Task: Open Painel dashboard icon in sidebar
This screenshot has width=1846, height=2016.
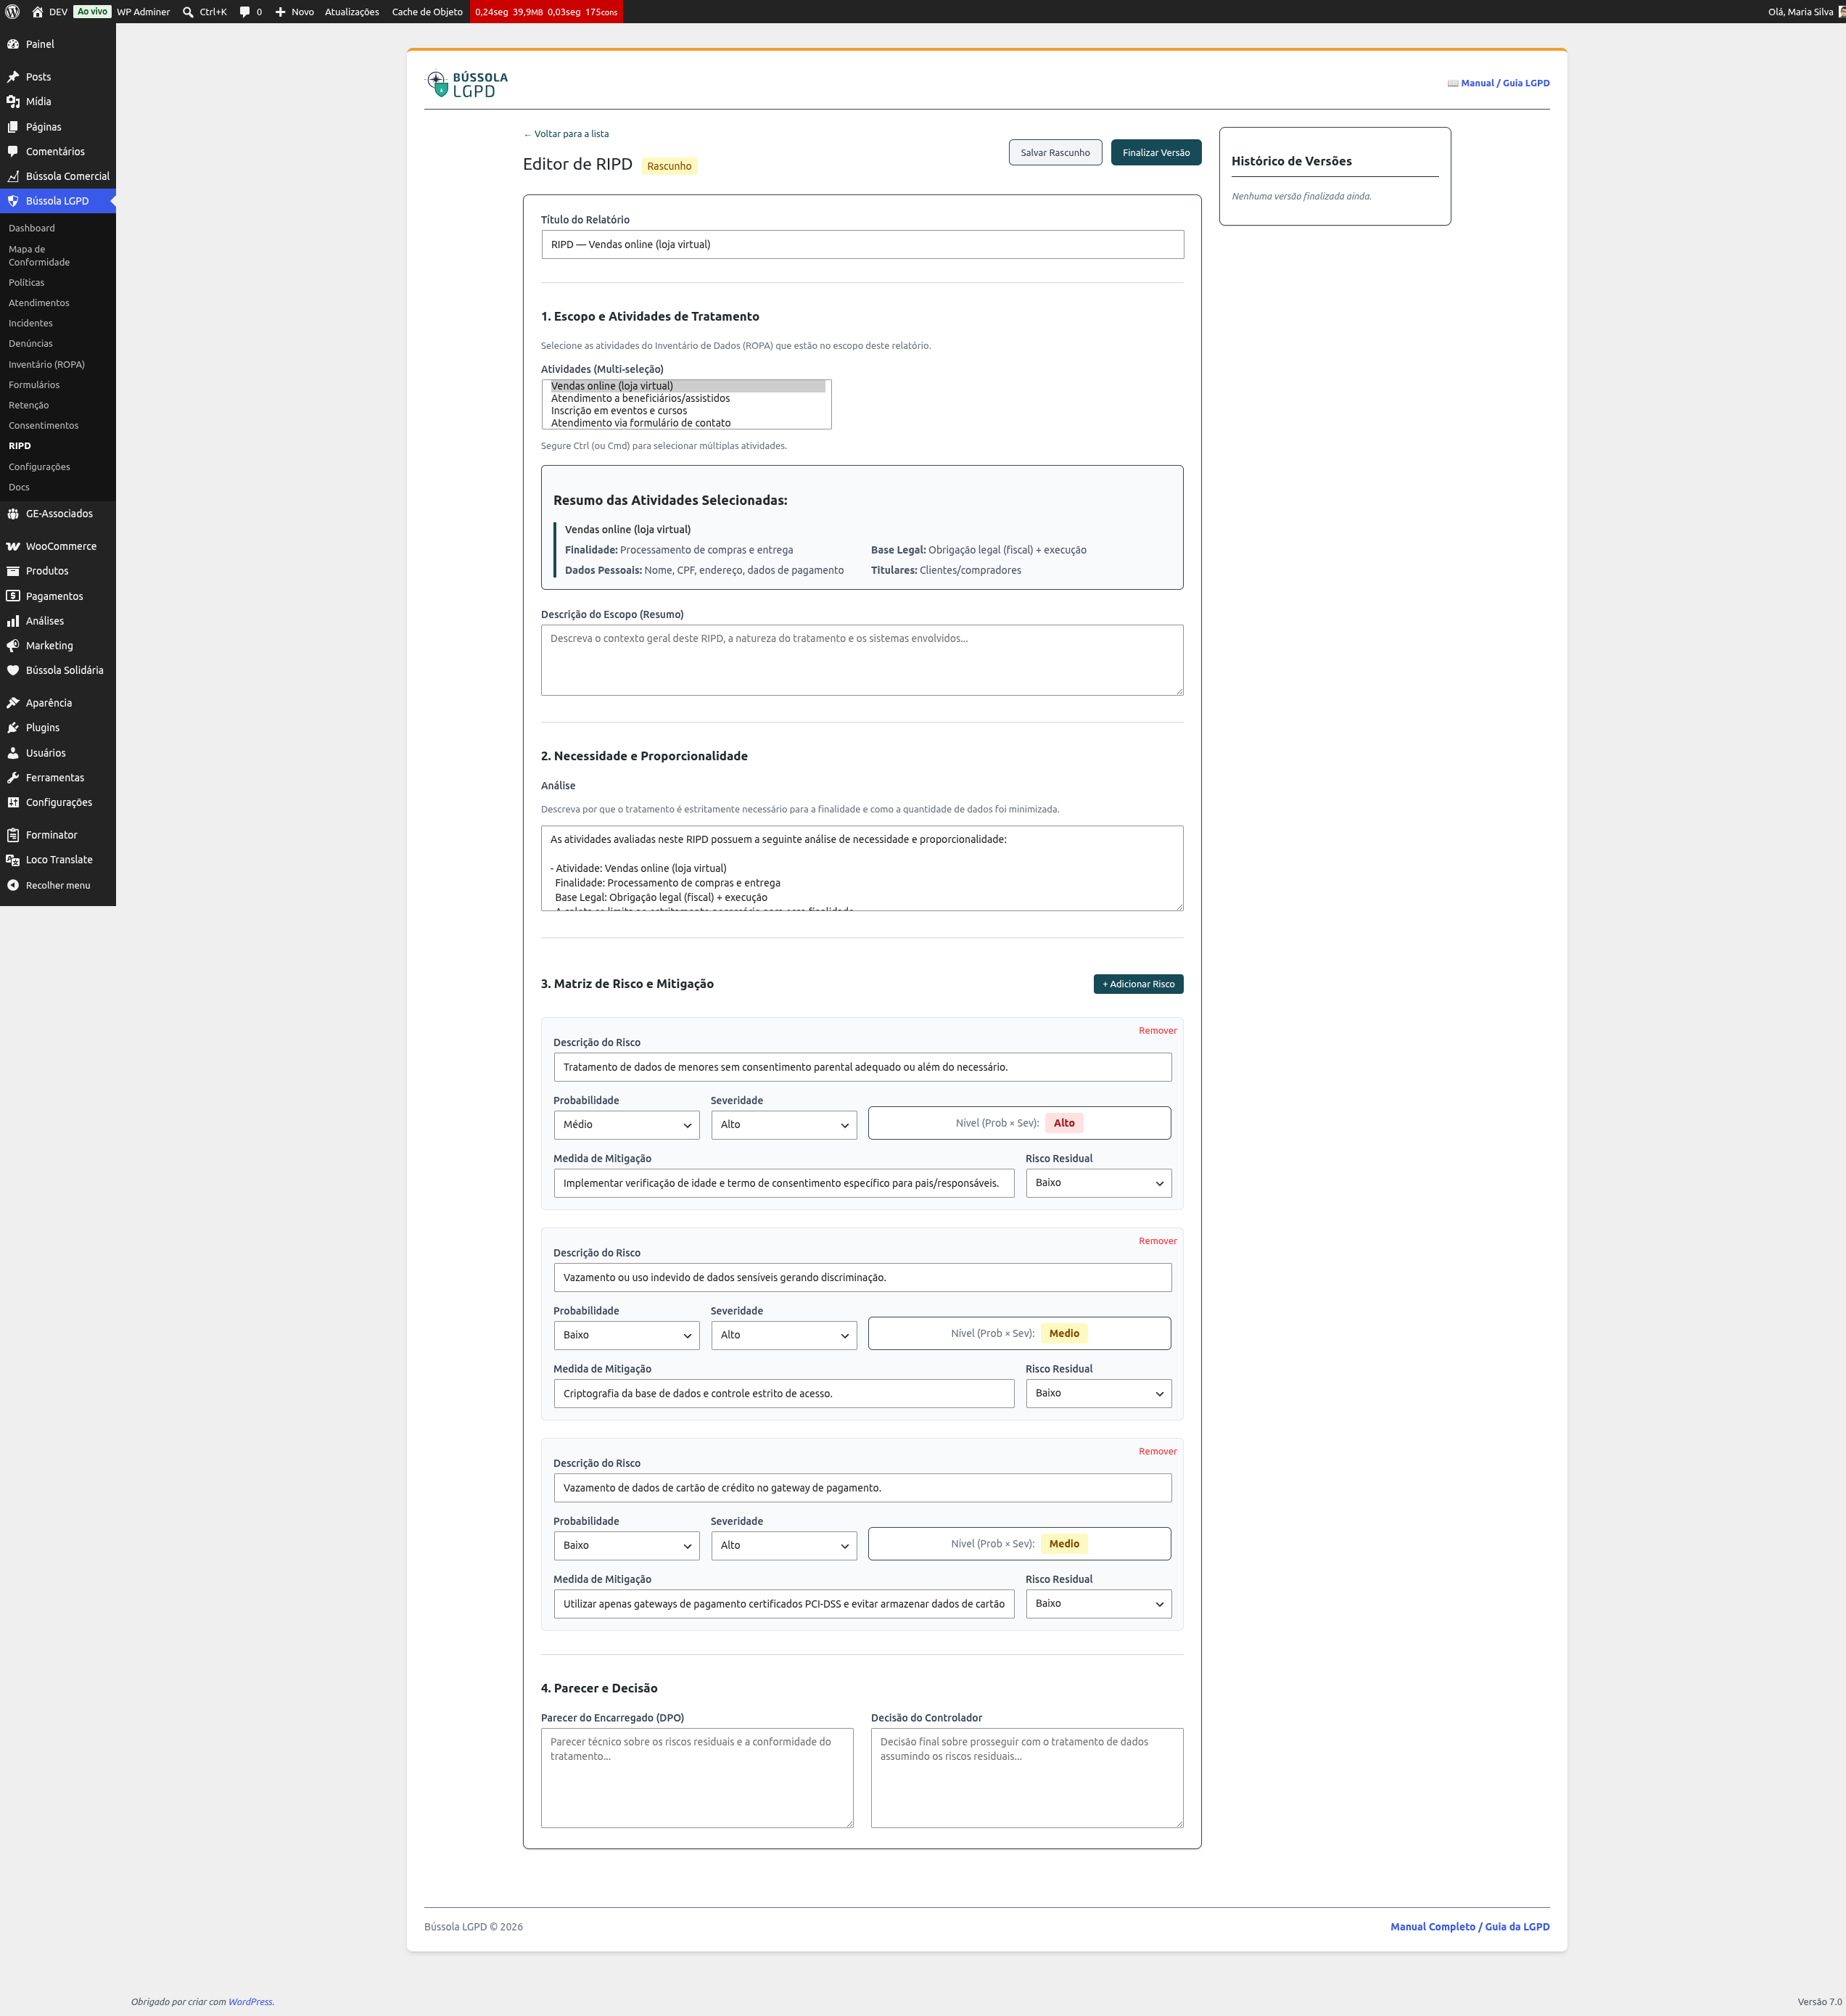Action: coord(13,44)
